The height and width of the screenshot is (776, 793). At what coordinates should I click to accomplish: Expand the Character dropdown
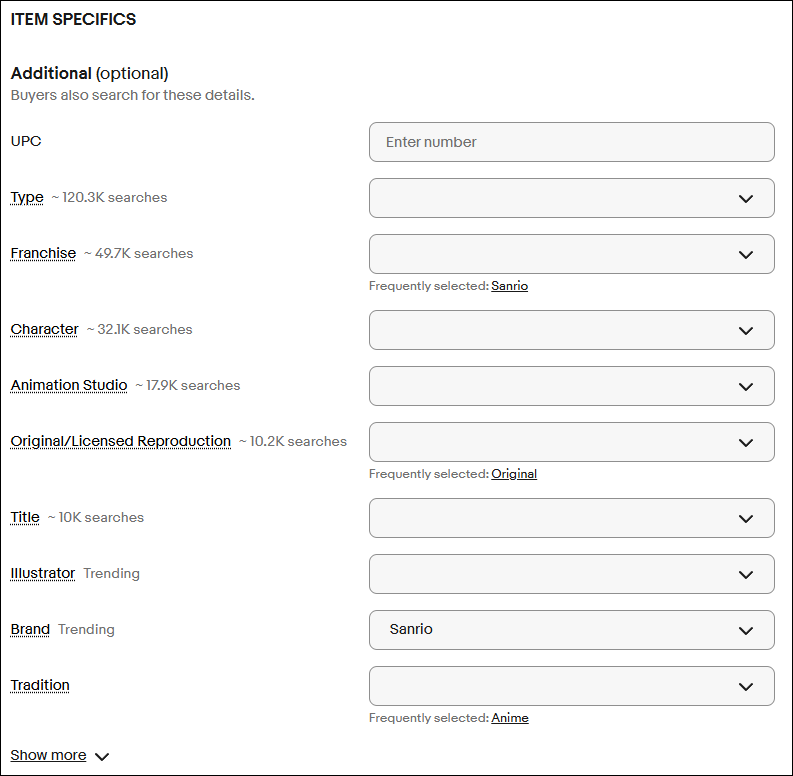click(x=571, y=330)
